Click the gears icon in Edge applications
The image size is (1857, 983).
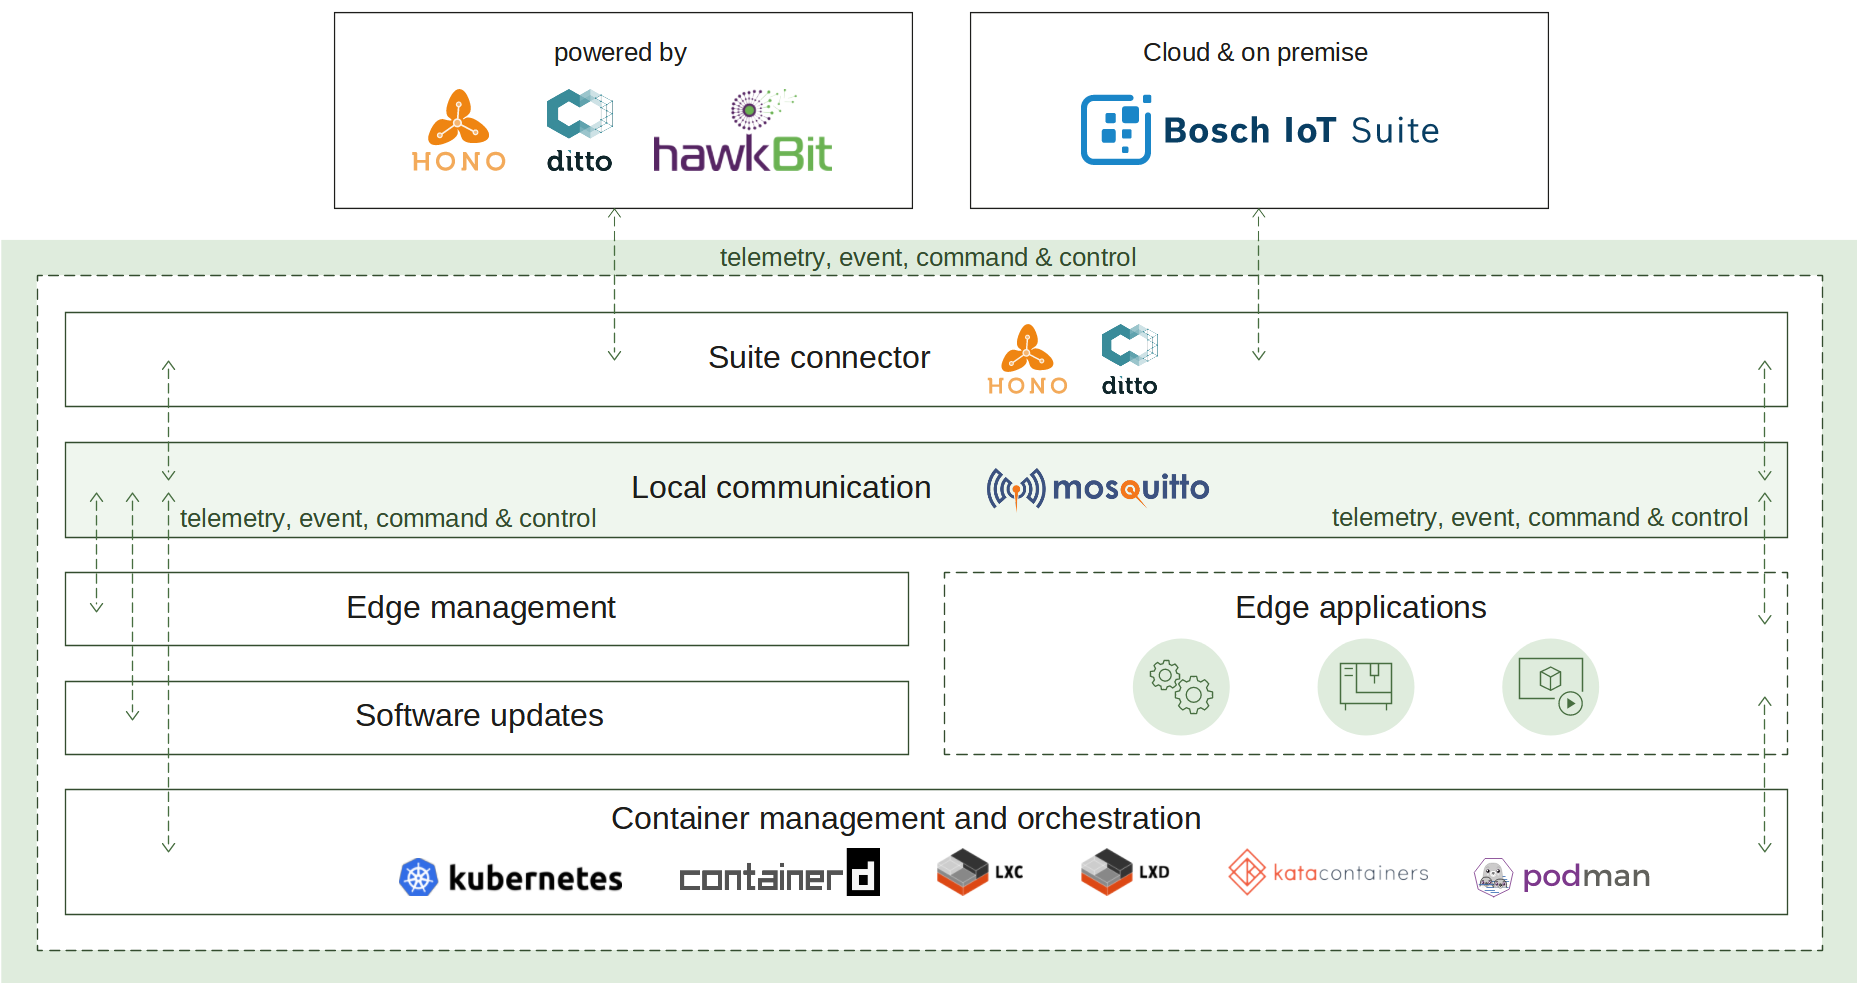click(1181, 687)
